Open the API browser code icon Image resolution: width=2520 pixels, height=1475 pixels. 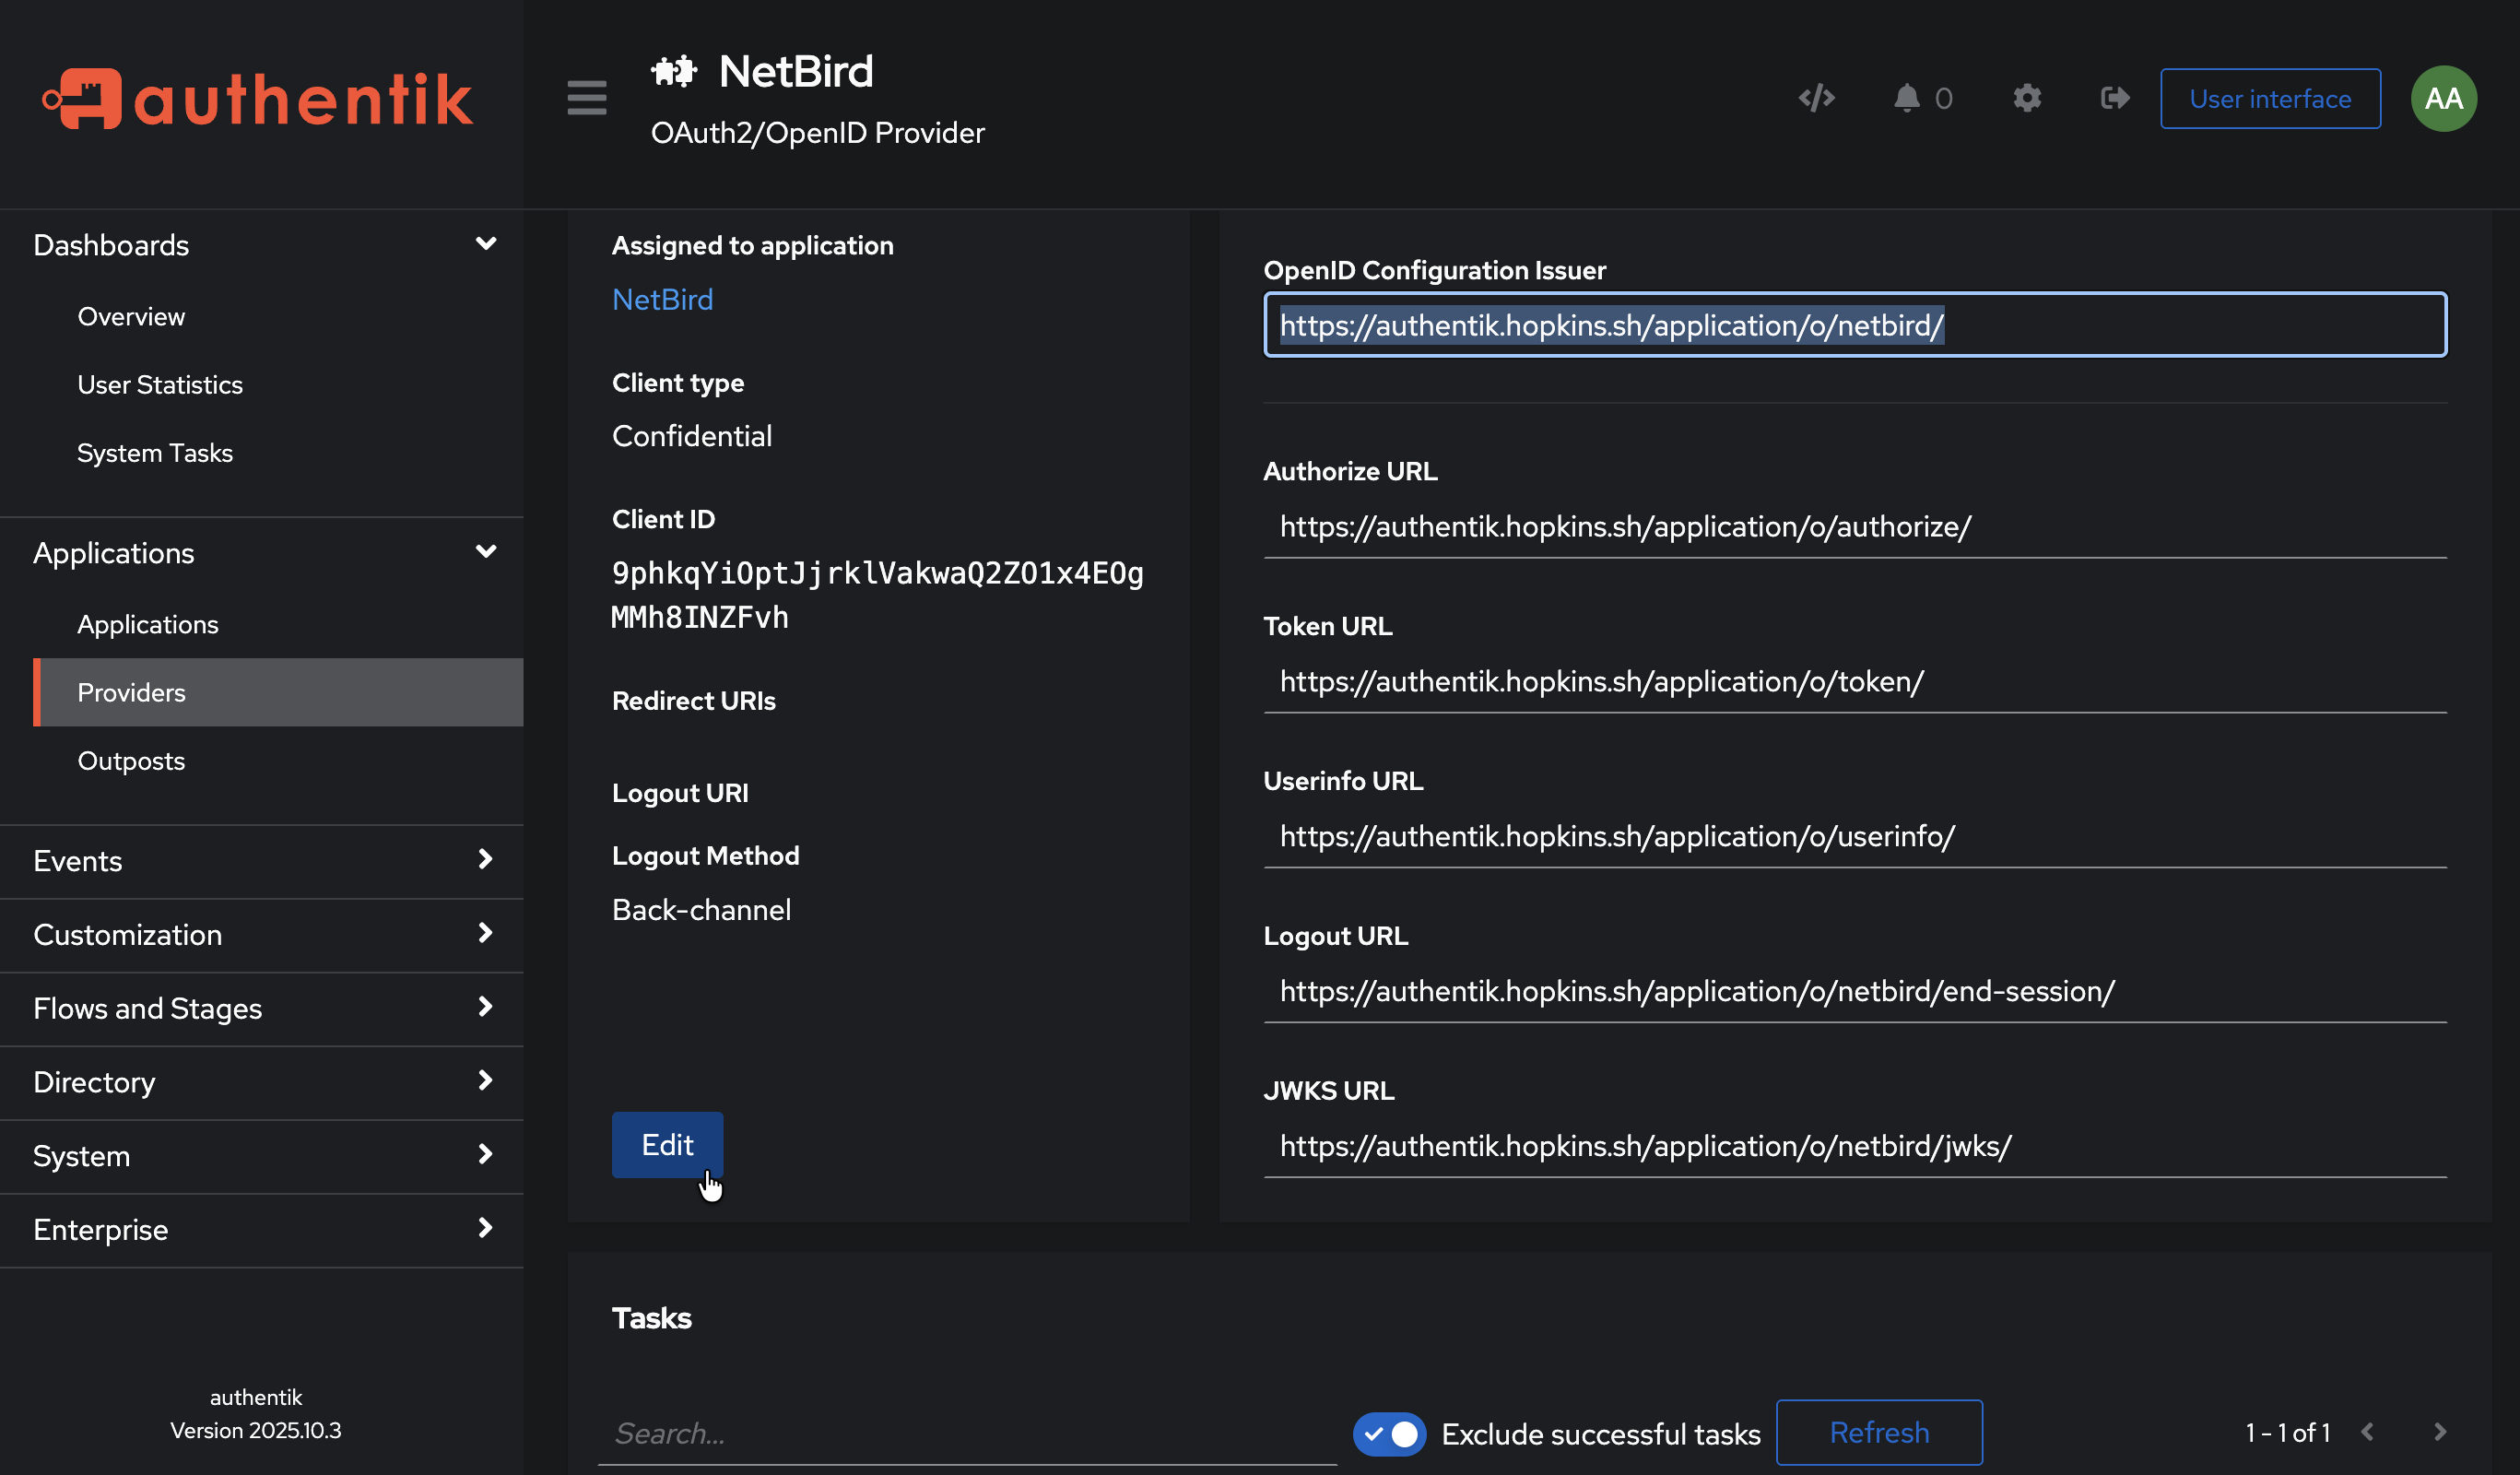click(1816, 98)
